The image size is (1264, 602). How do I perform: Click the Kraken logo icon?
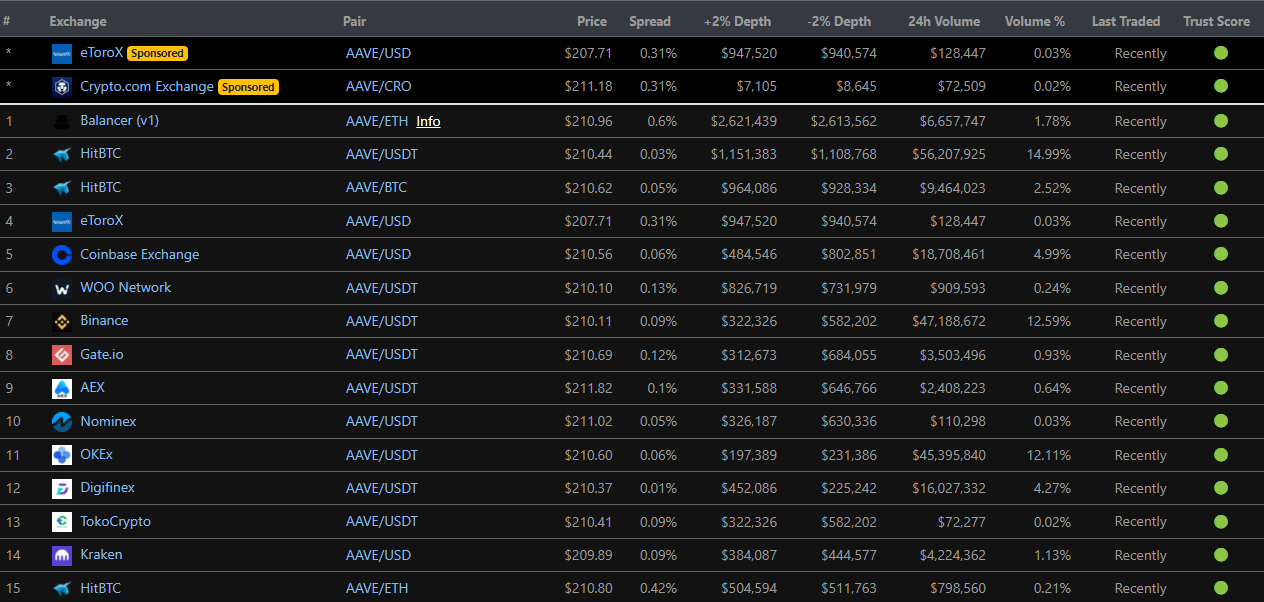pos(62,555)
